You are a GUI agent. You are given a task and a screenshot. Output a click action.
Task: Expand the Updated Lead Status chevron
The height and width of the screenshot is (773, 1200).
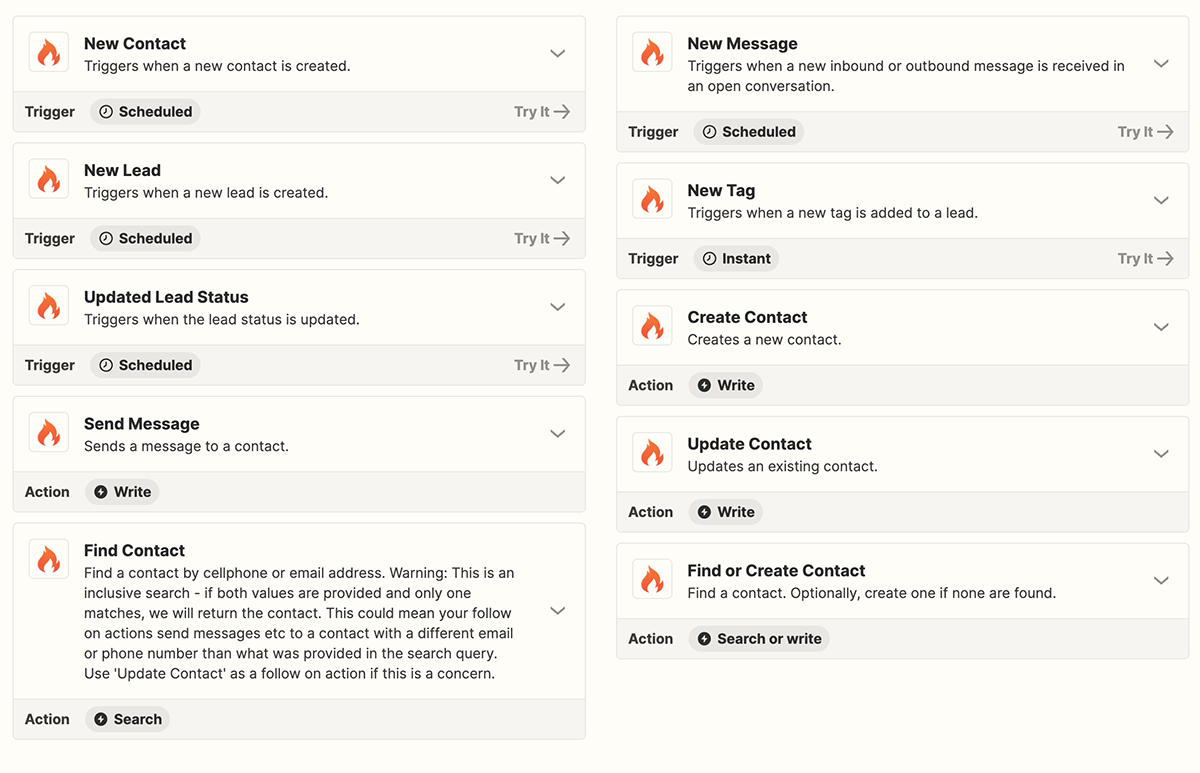(x=558, y=307)
